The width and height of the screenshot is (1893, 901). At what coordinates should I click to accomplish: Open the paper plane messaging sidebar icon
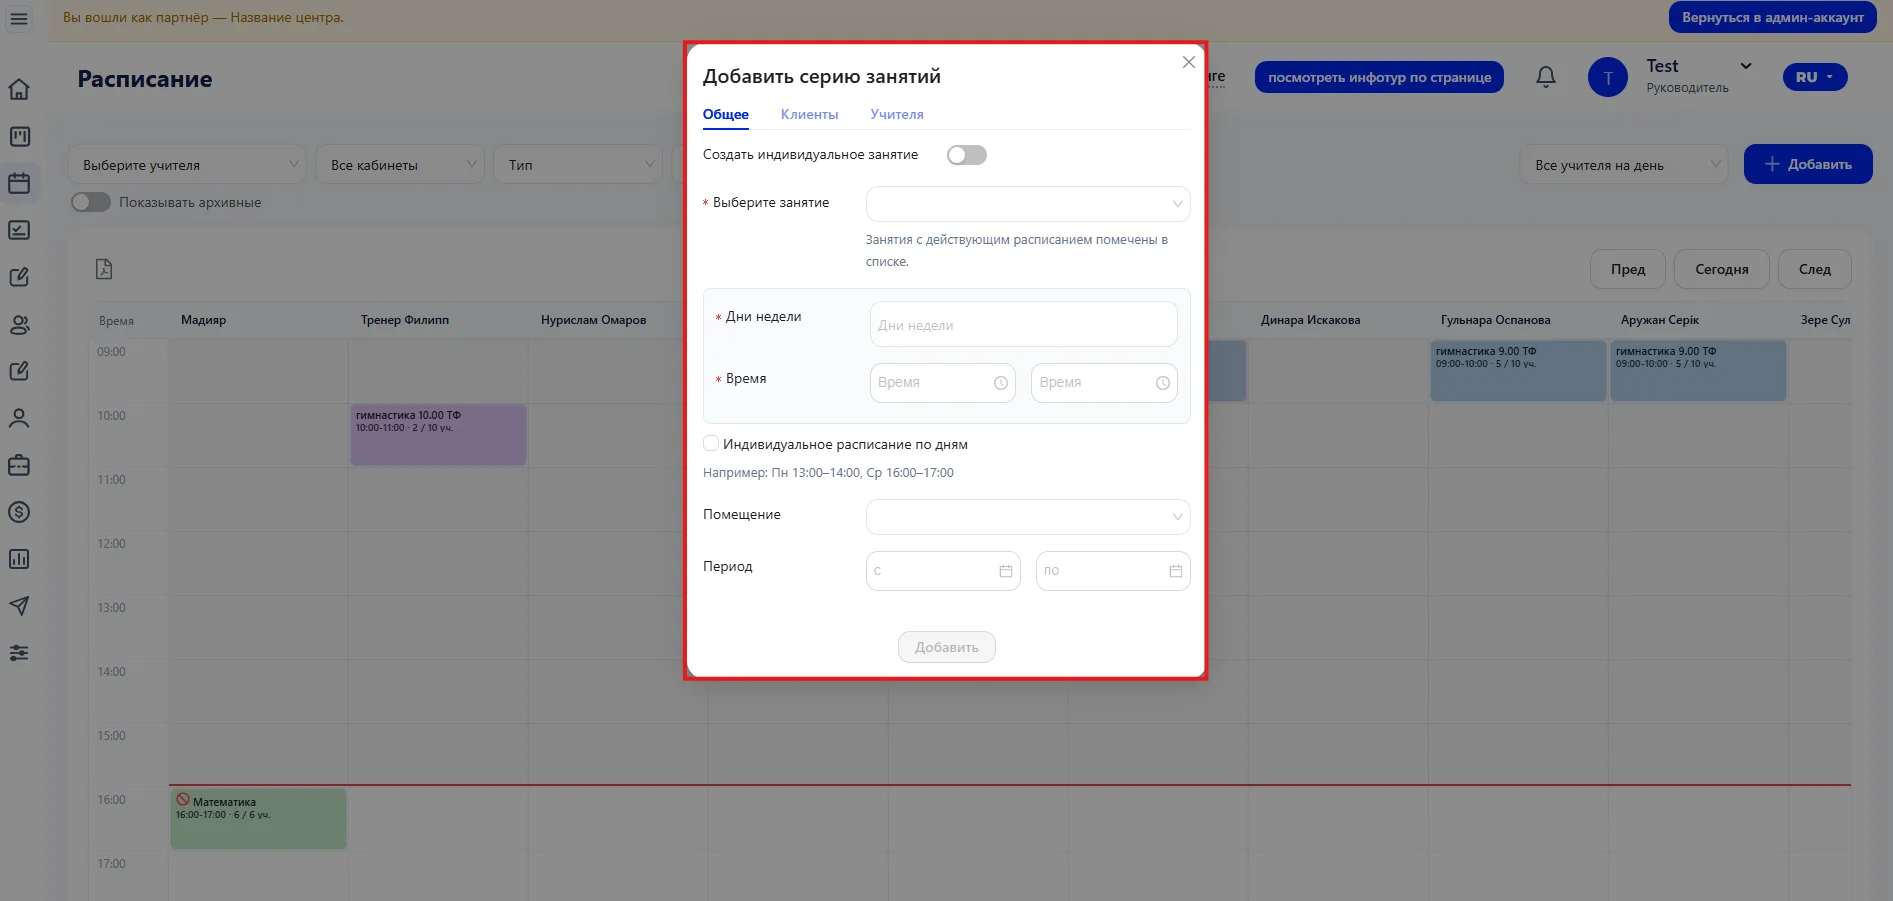click(19, 606)
